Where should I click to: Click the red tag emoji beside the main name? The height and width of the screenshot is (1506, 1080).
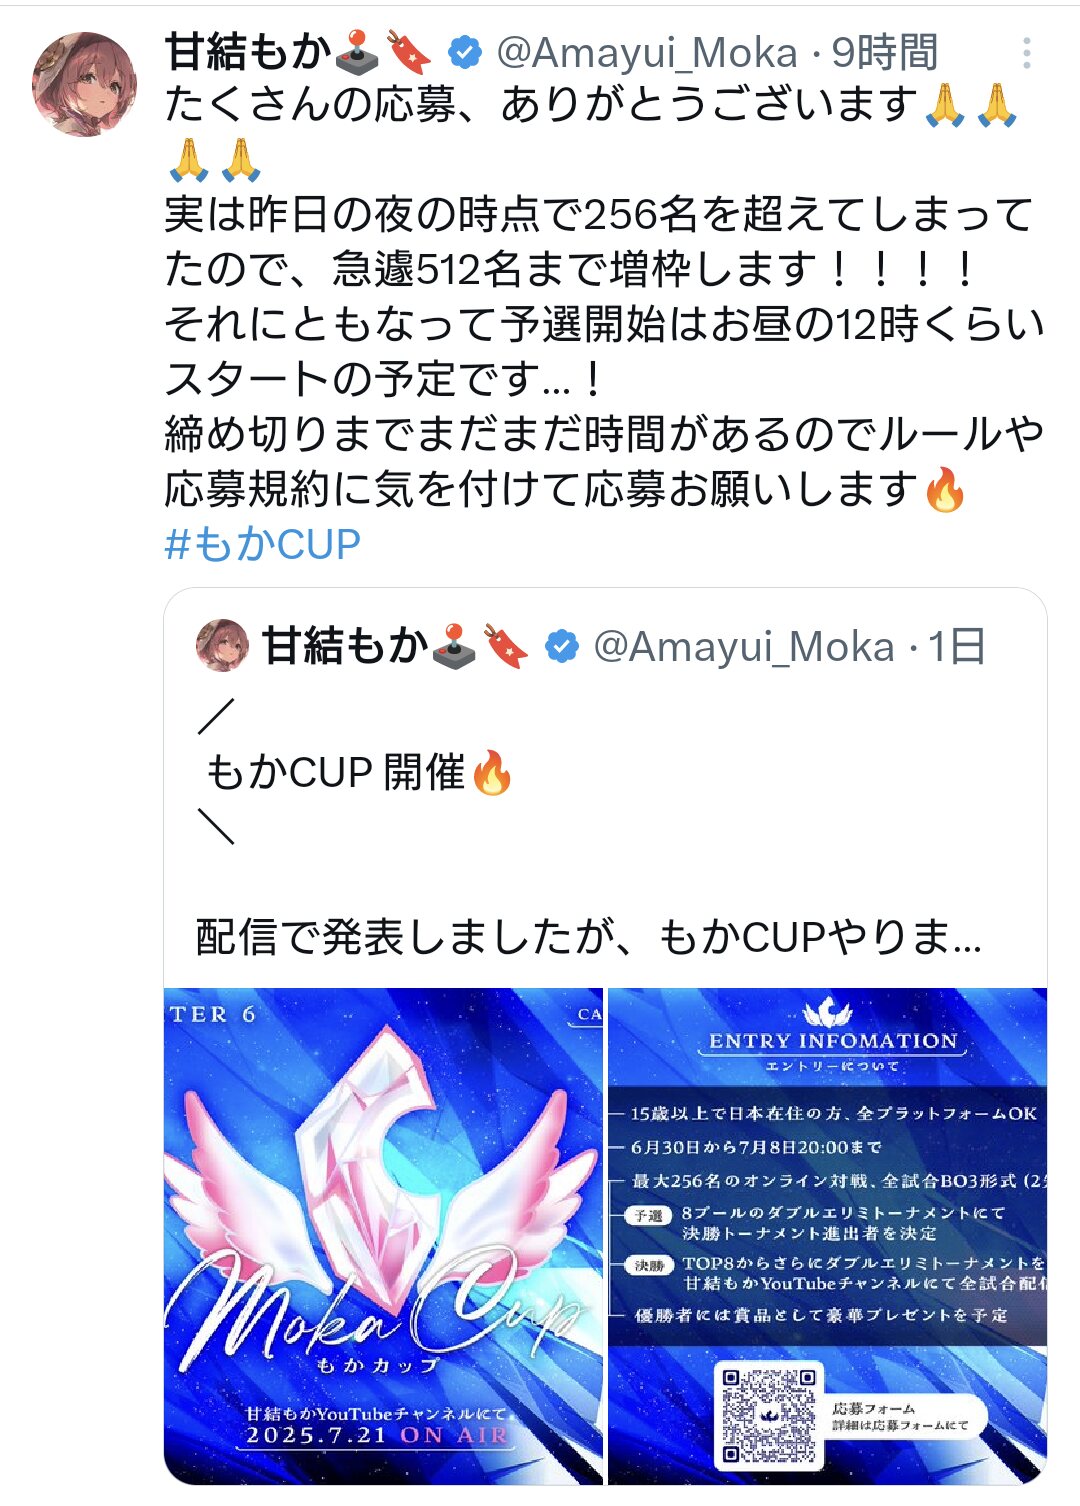(x=408, y=52)
